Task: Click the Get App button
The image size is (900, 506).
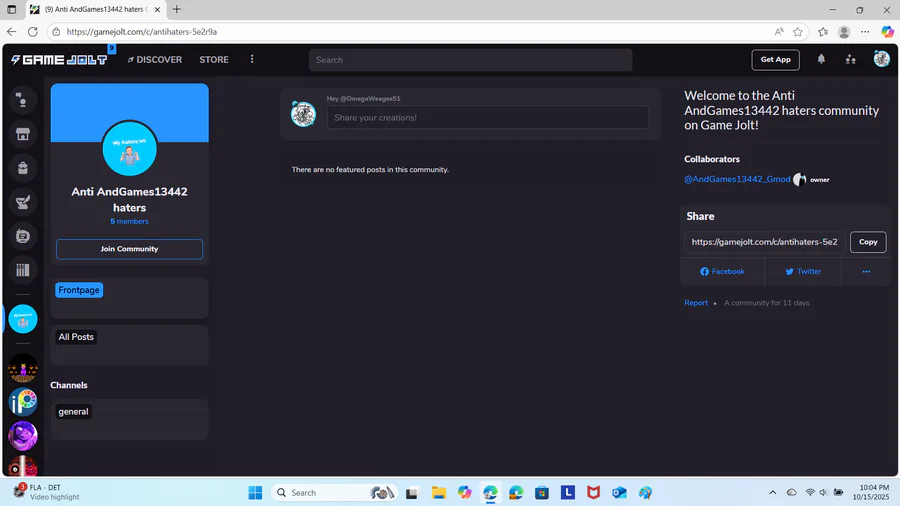Action: pyautogui.click(x=775, y=60)
